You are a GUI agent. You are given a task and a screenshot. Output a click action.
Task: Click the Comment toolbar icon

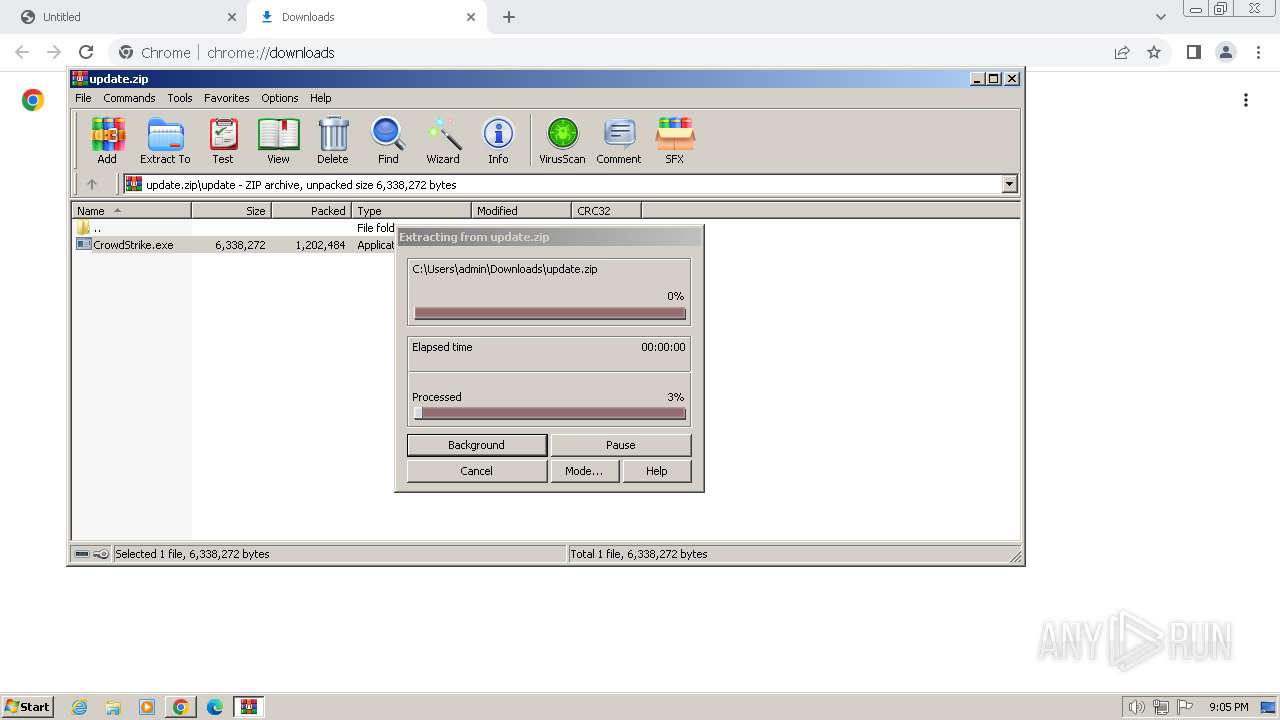point(619,140)
